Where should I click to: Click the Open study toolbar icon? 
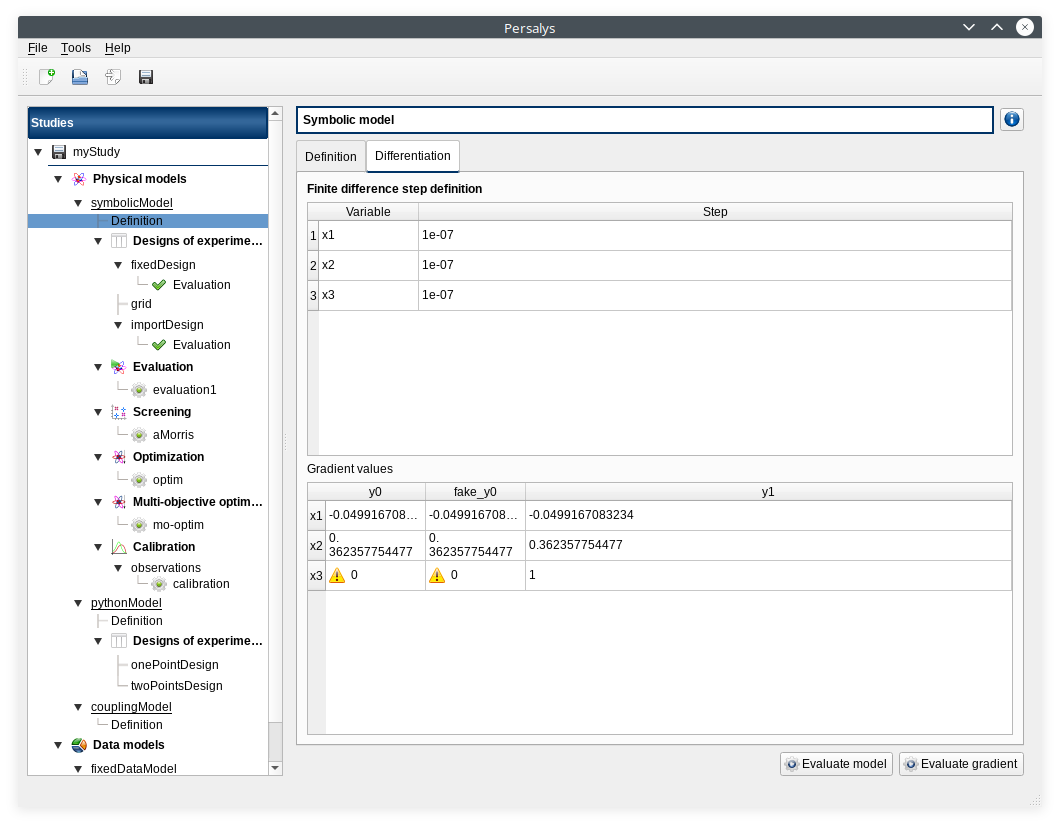pos(80,77)
